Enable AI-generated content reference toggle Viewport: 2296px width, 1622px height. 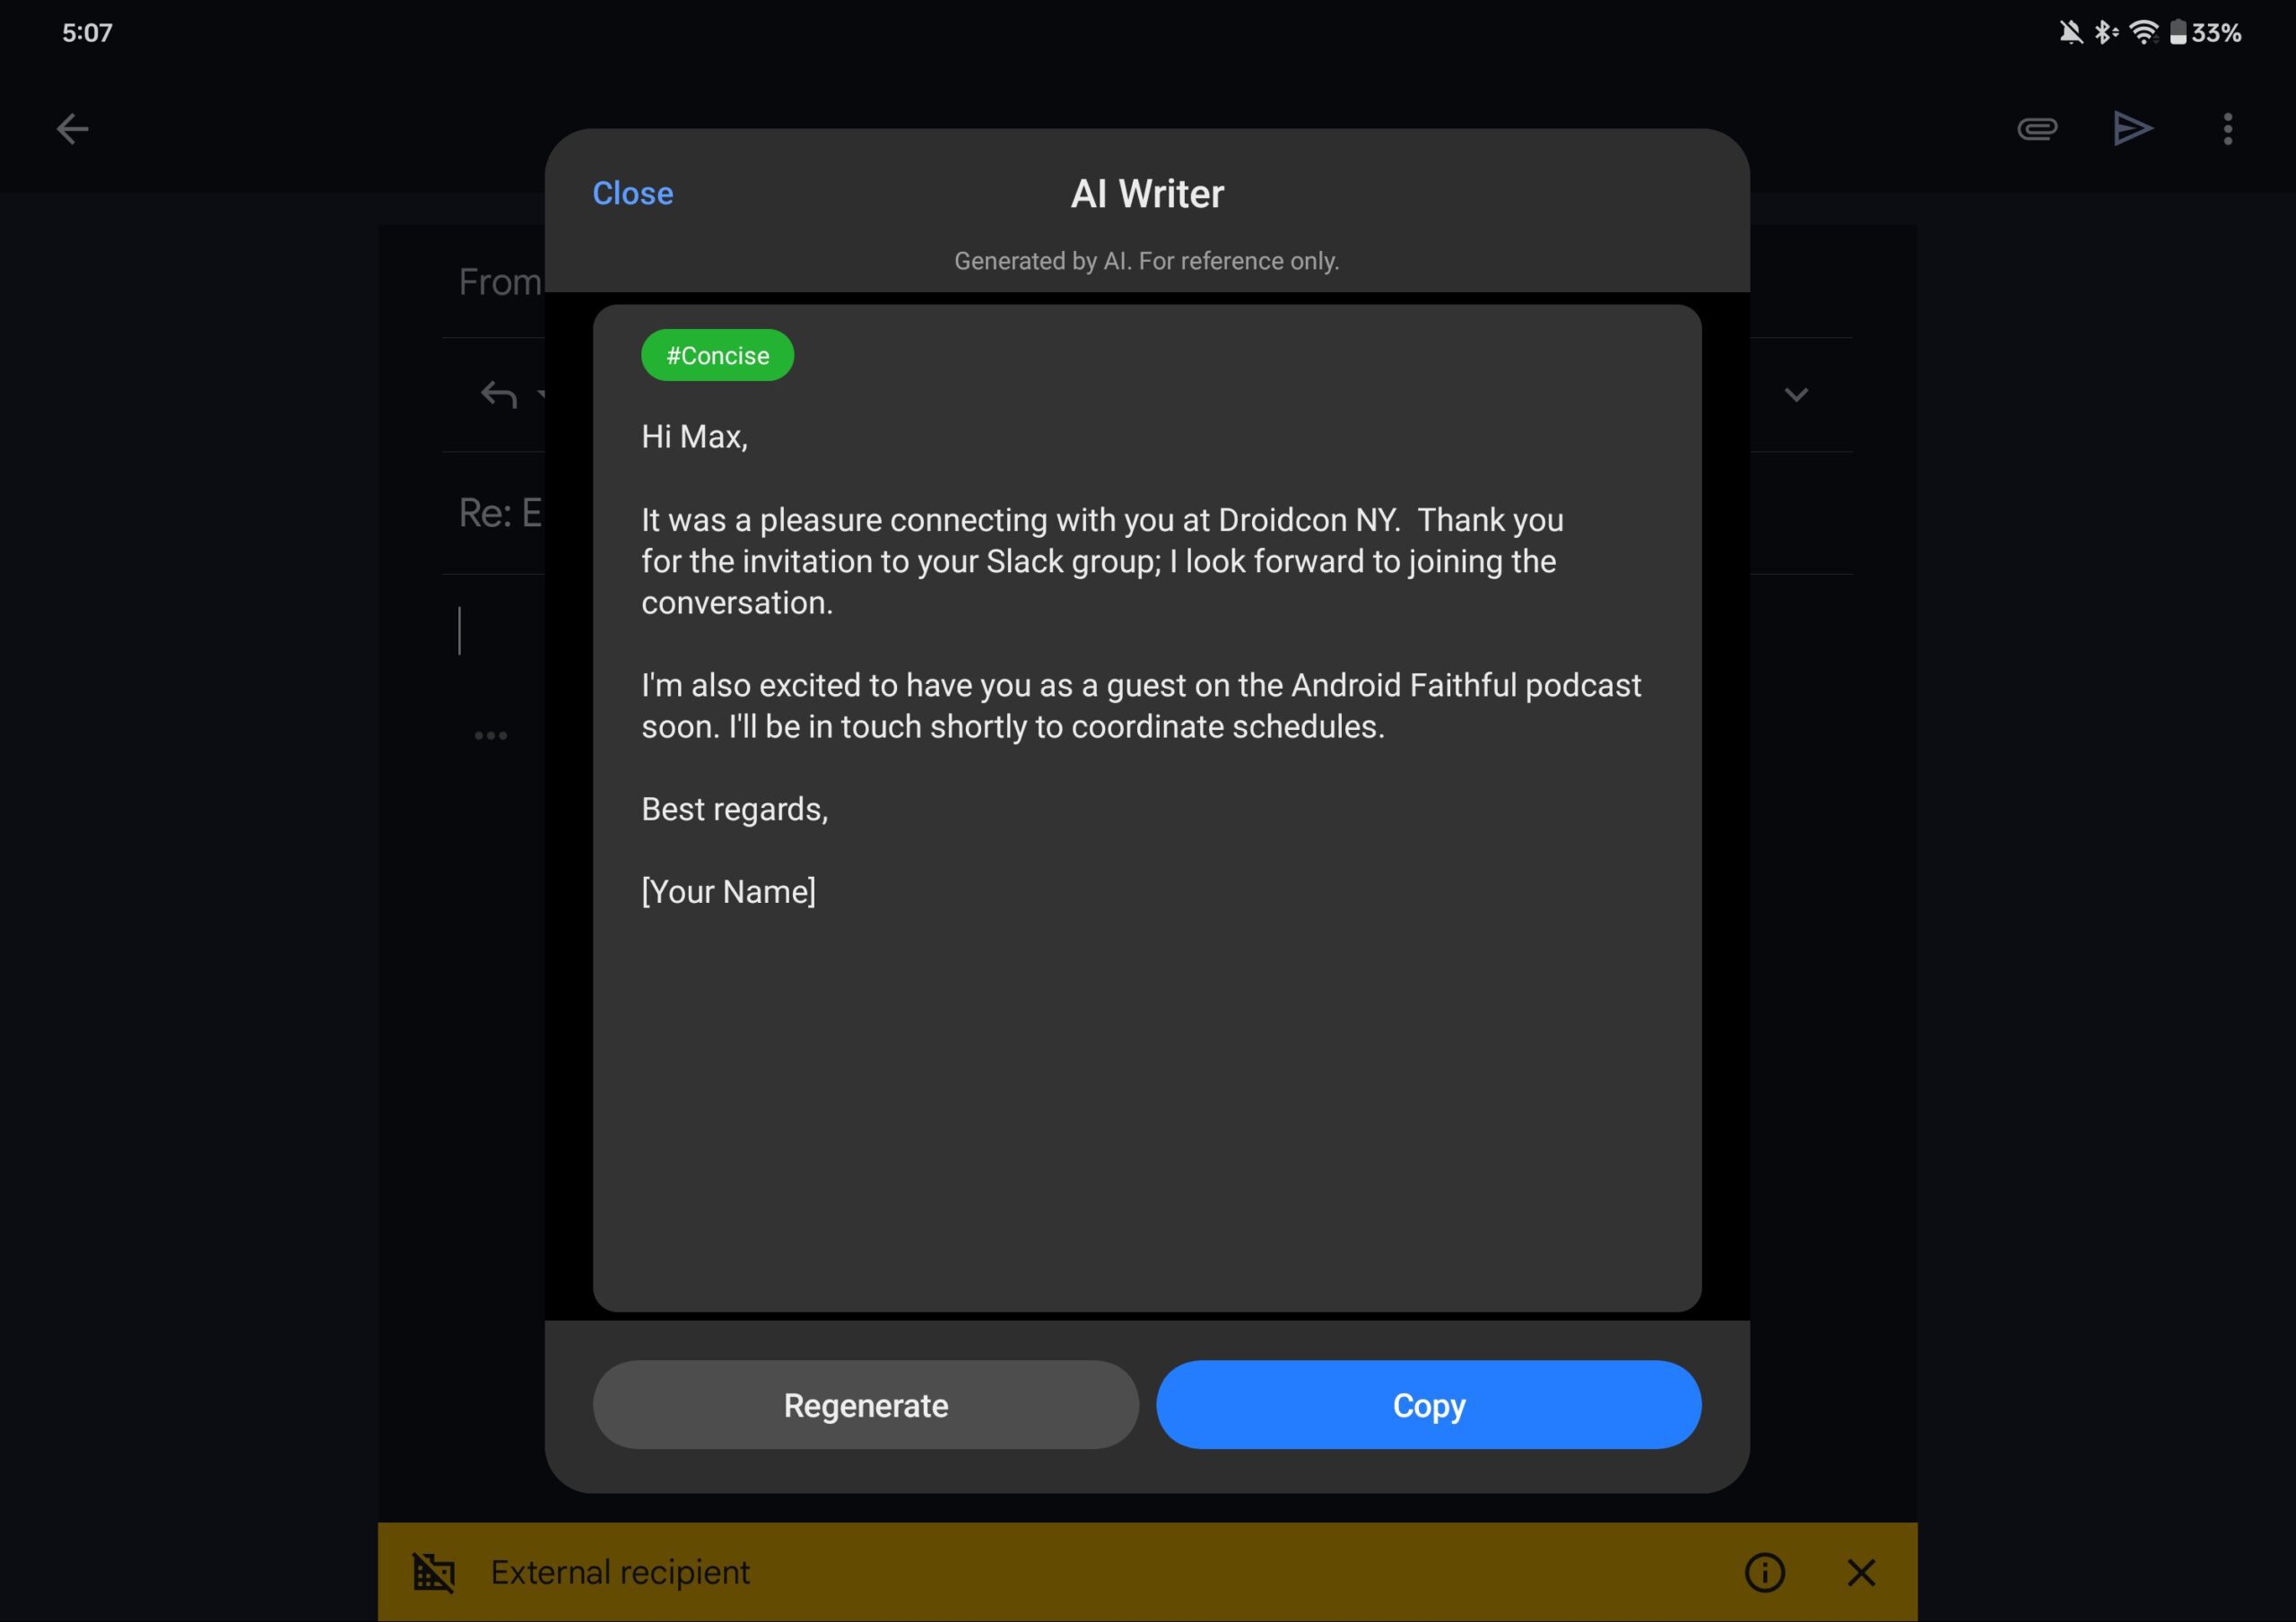click(1148, 262)
